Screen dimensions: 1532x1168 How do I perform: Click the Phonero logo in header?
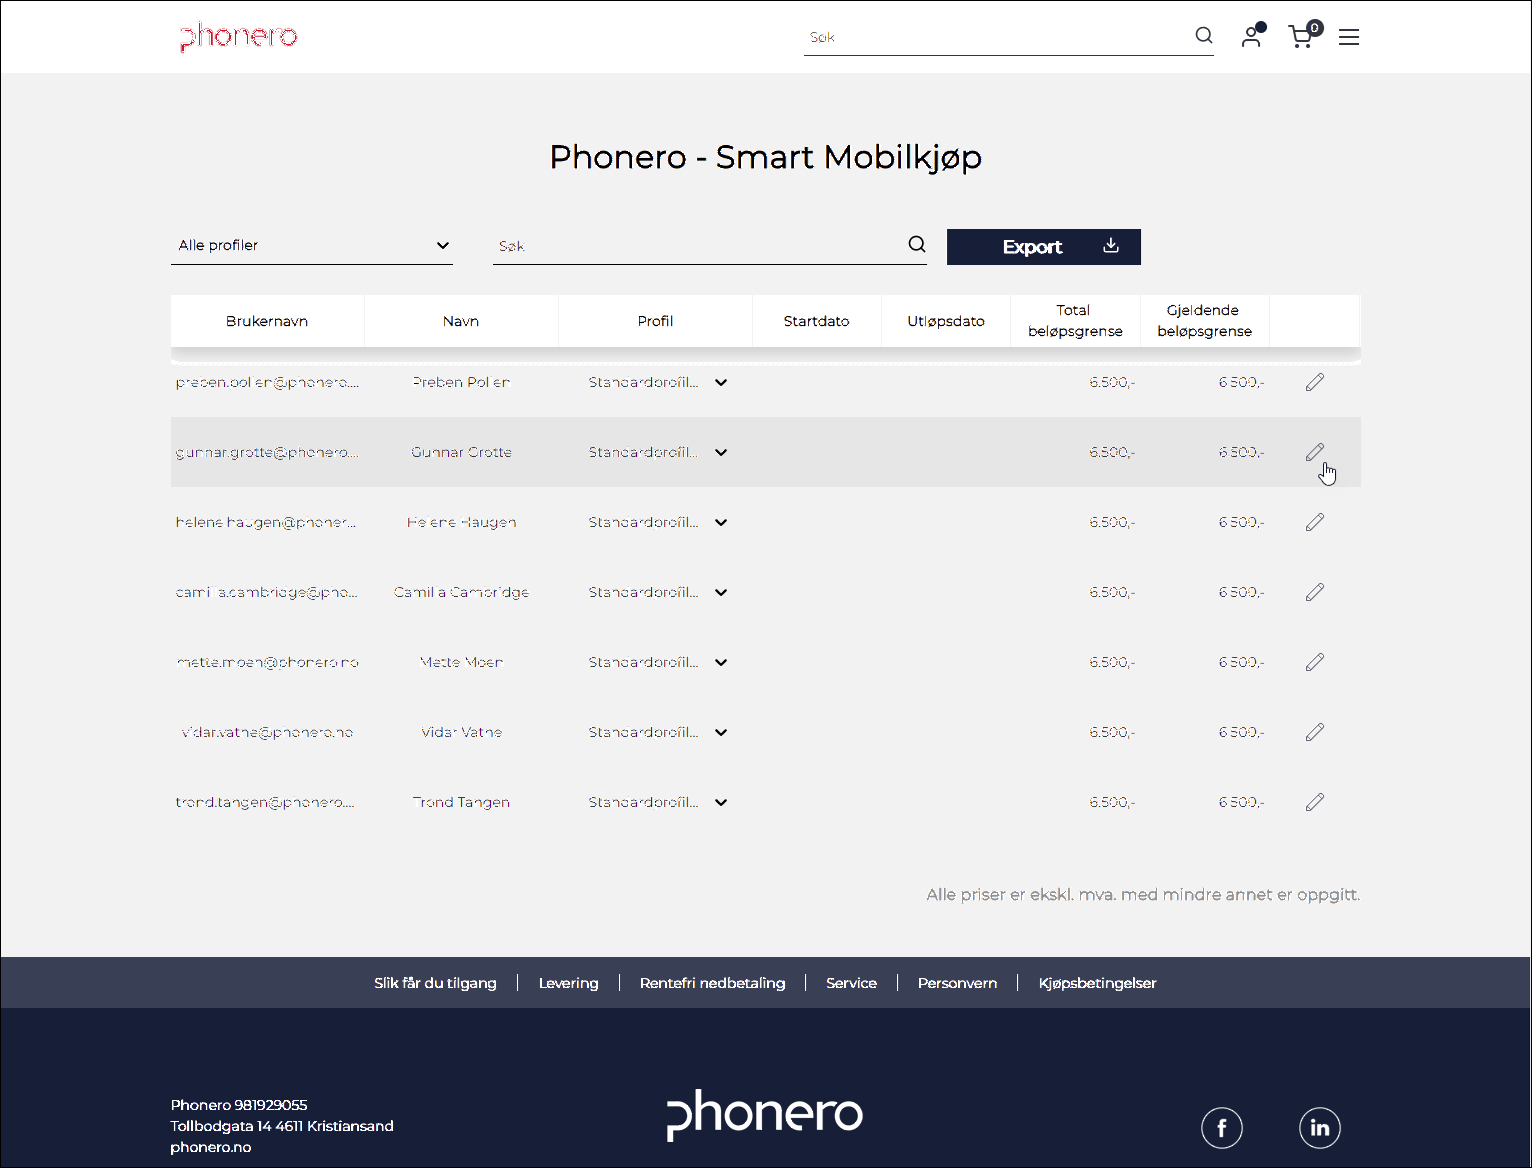click(239, 37)
